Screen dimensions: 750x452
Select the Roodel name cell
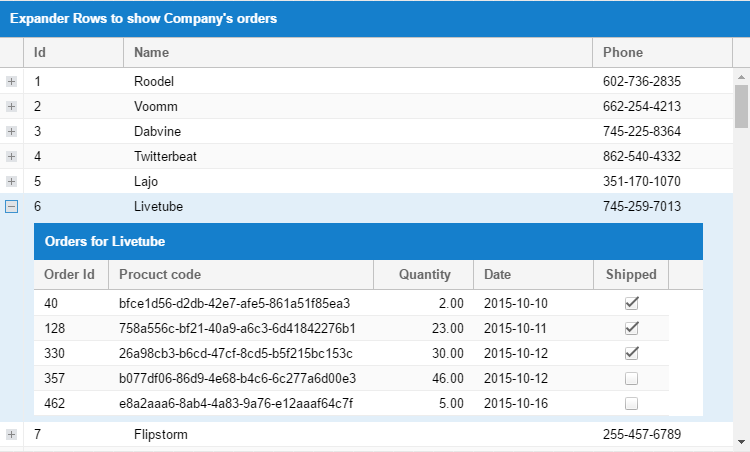358,81
